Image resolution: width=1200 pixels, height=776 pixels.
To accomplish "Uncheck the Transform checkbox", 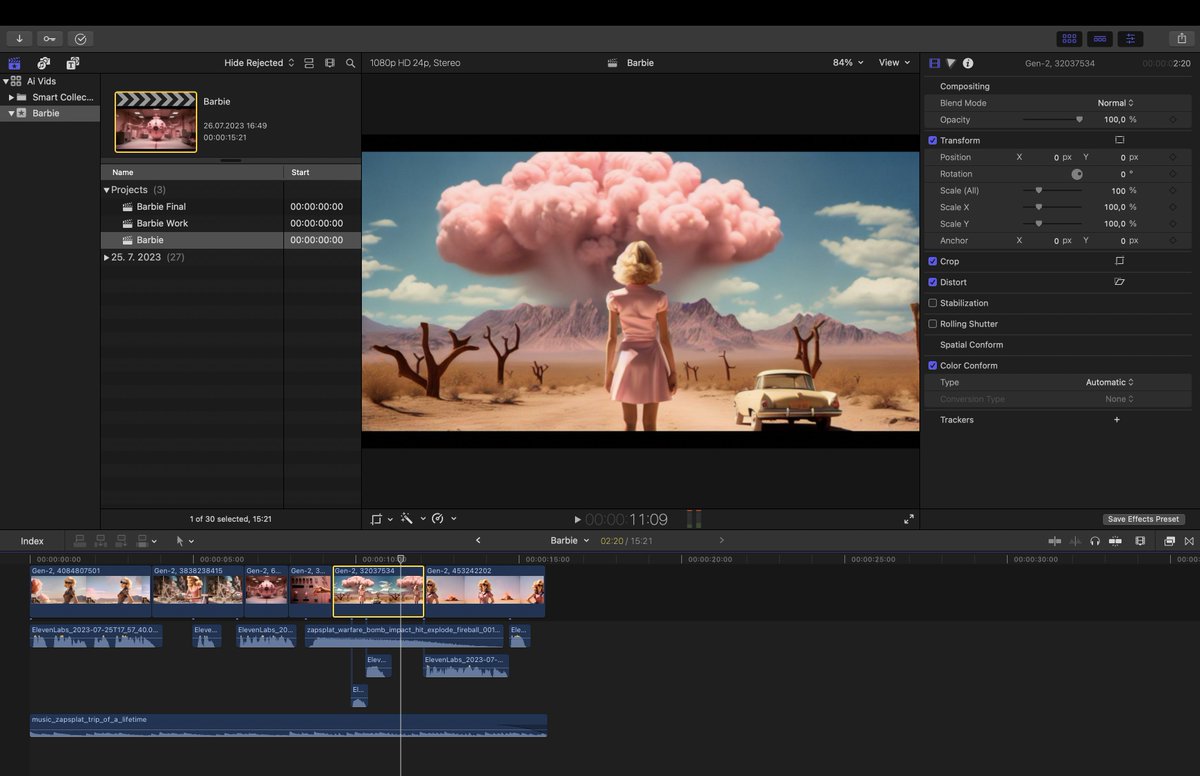I will pyautogui.click(x=933, y=141).
